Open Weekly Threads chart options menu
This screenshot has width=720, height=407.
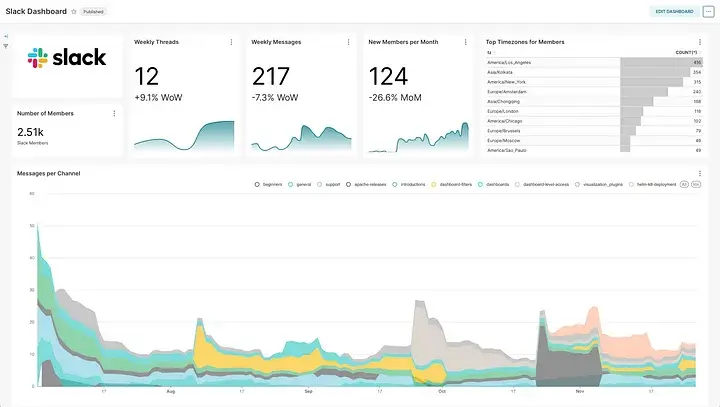(x=231, y=42)
